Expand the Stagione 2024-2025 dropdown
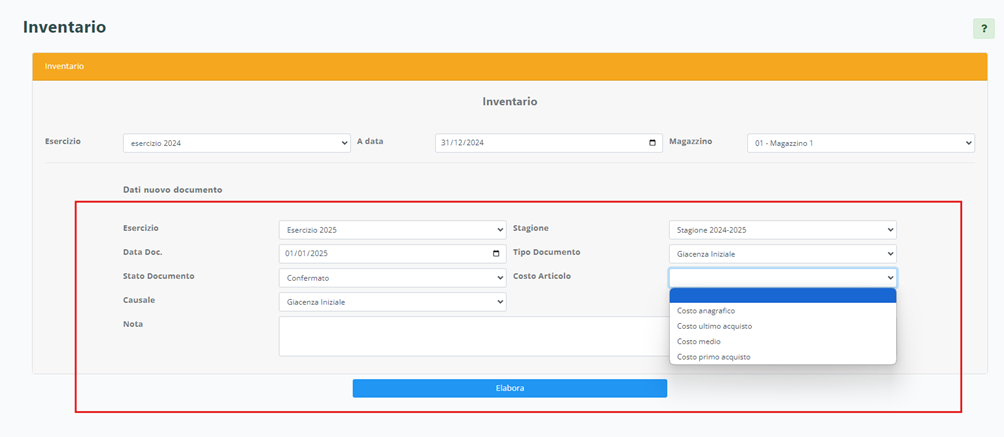Screen dimensions: 1004x437 point(782,230)
